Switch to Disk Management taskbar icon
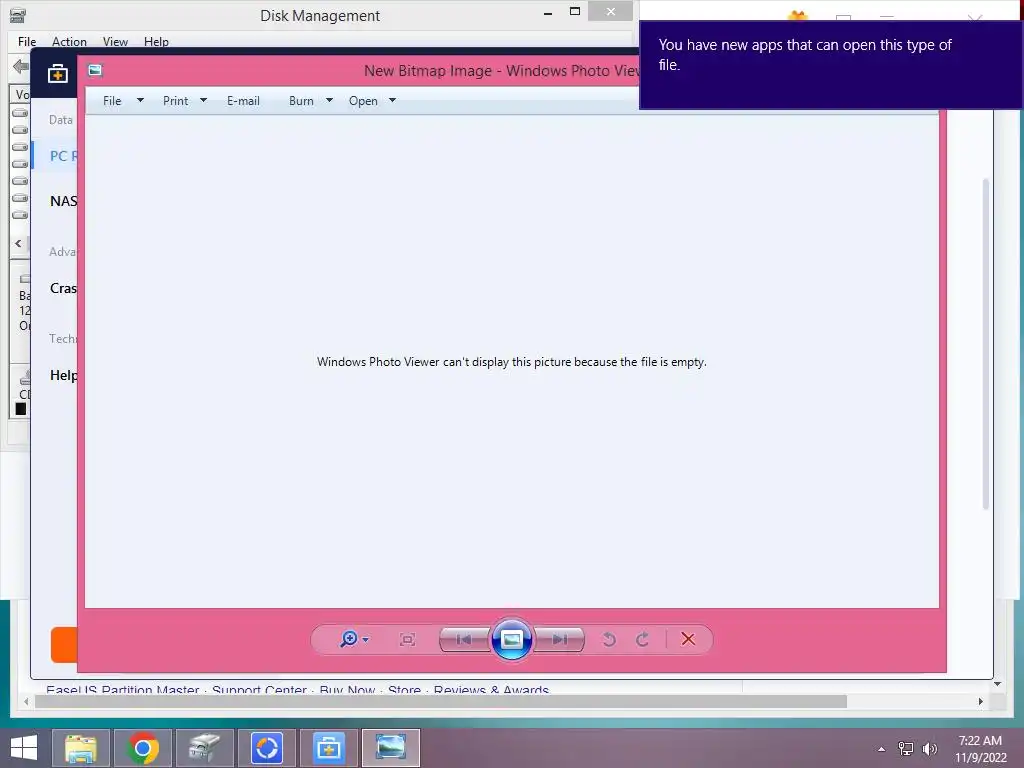 click(204, 748)
